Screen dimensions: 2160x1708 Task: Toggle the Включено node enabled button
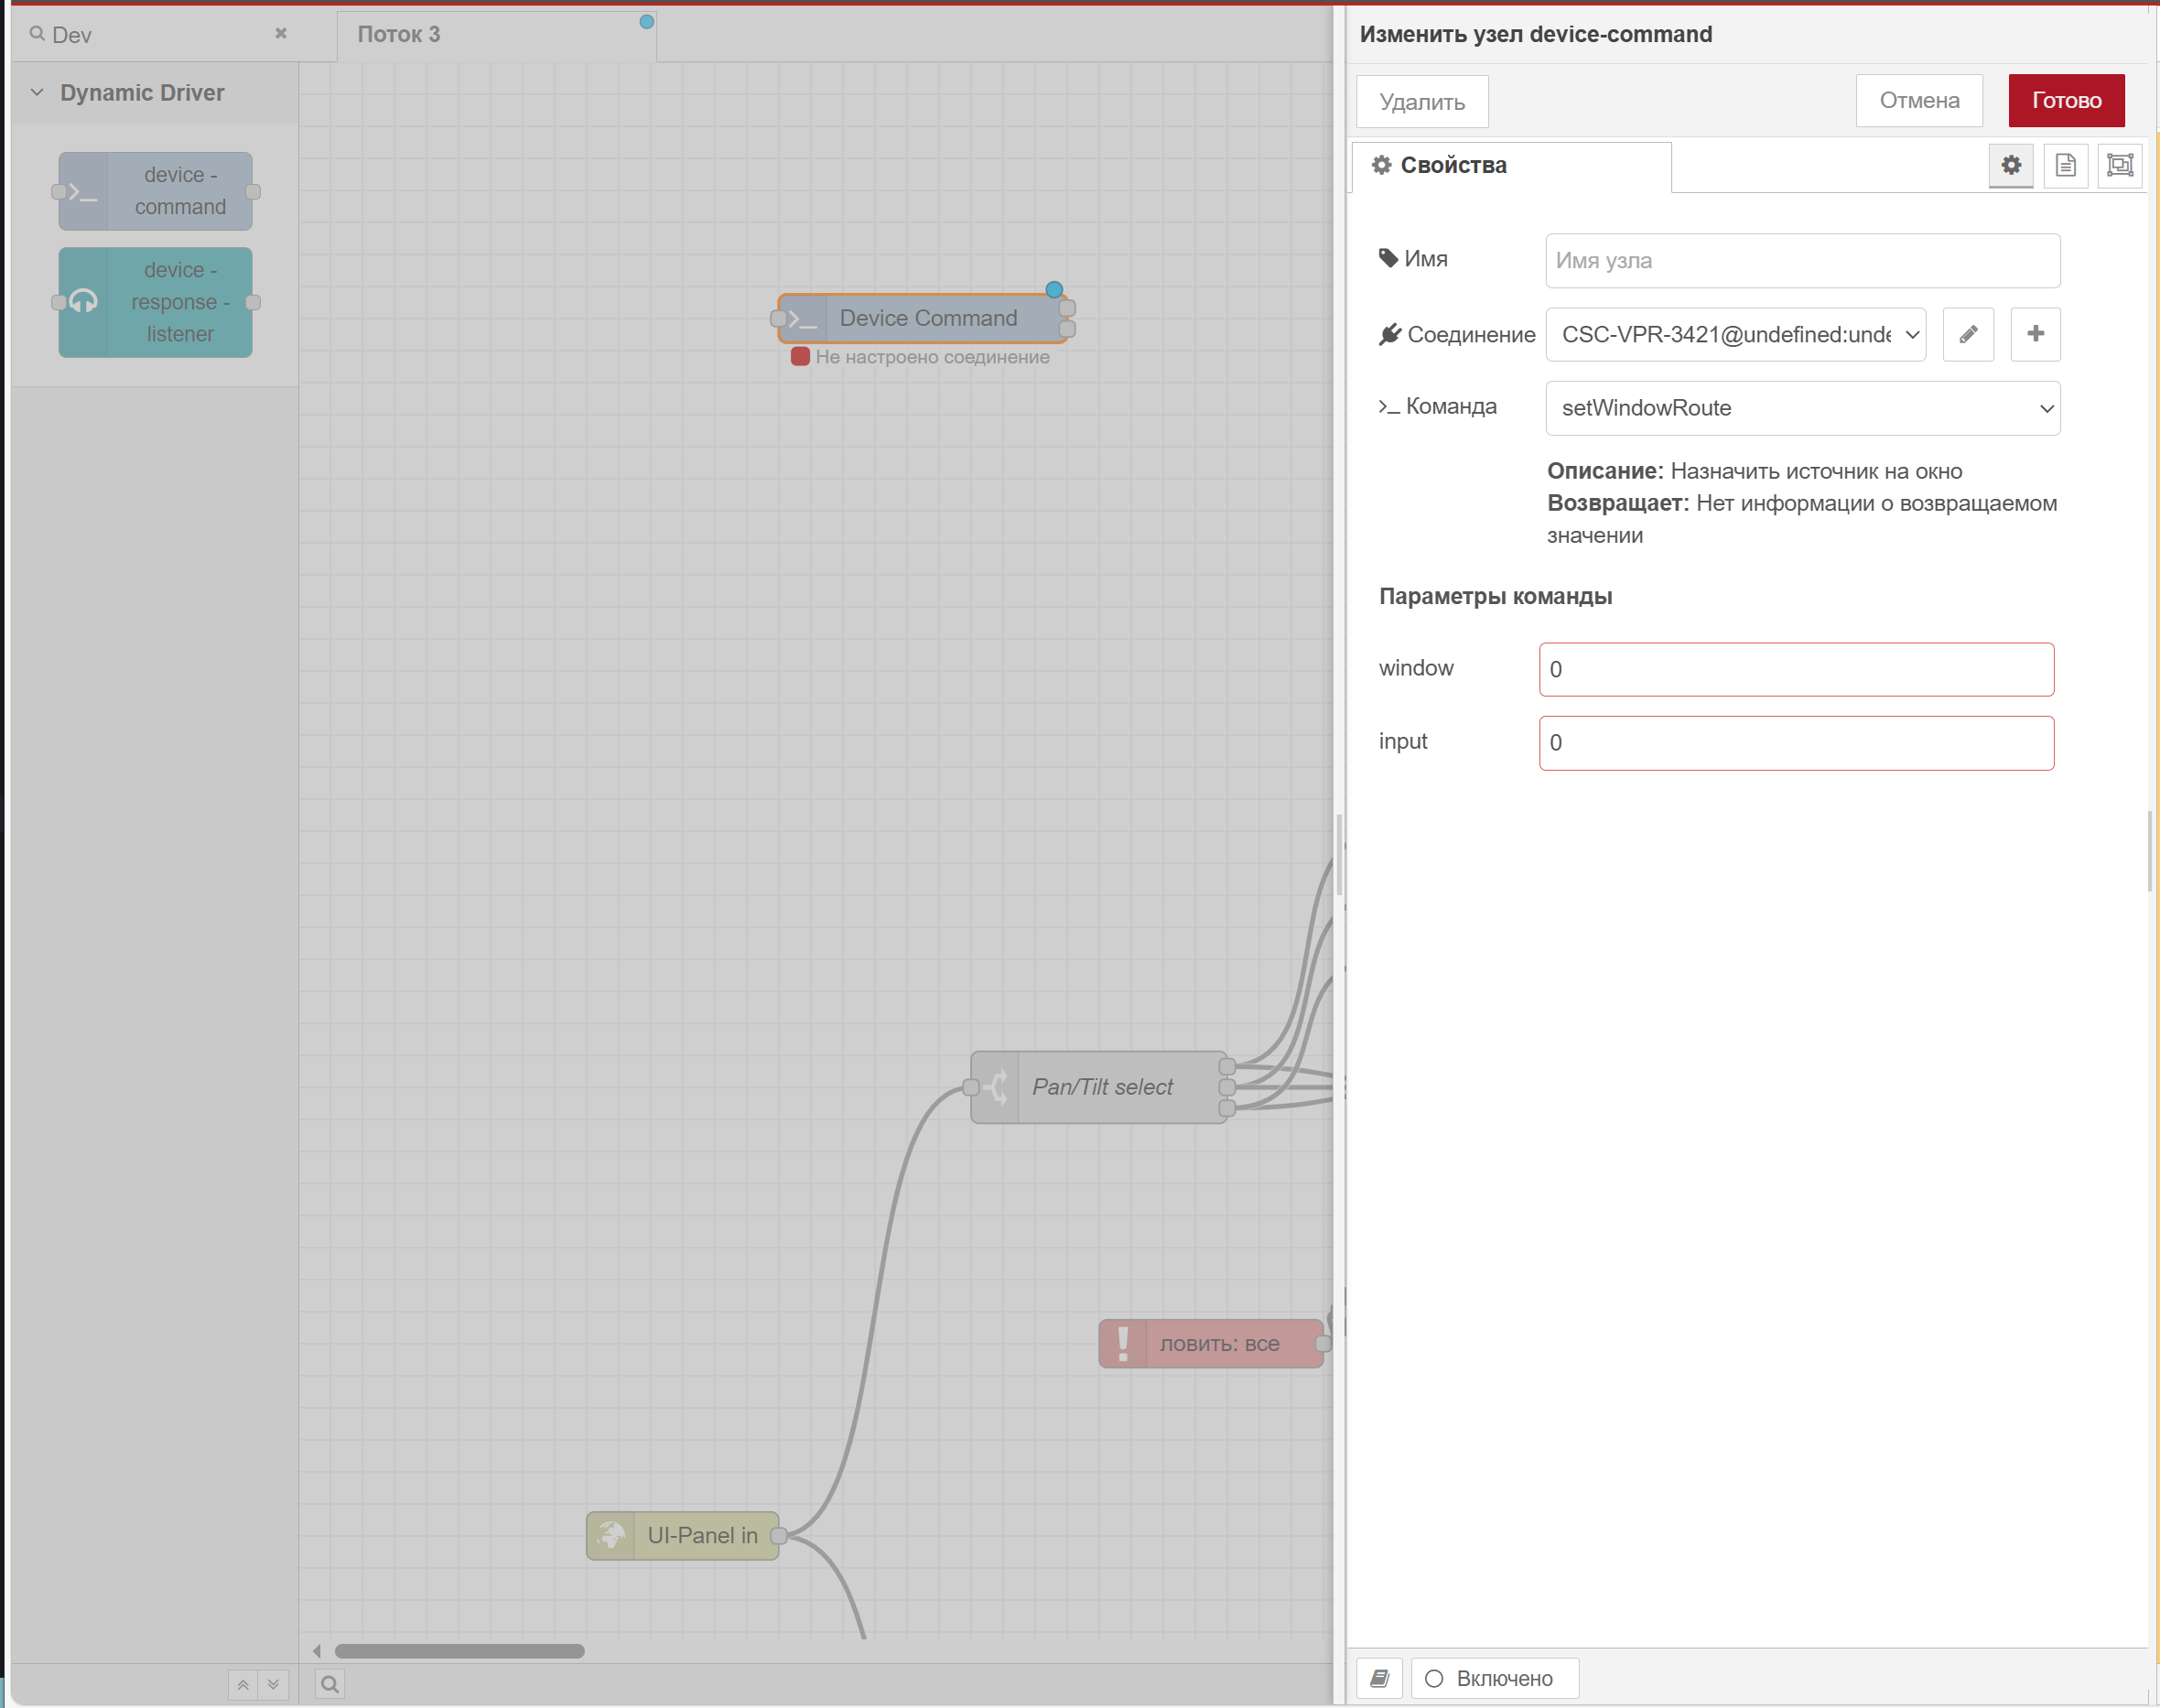(1494, 1678)
